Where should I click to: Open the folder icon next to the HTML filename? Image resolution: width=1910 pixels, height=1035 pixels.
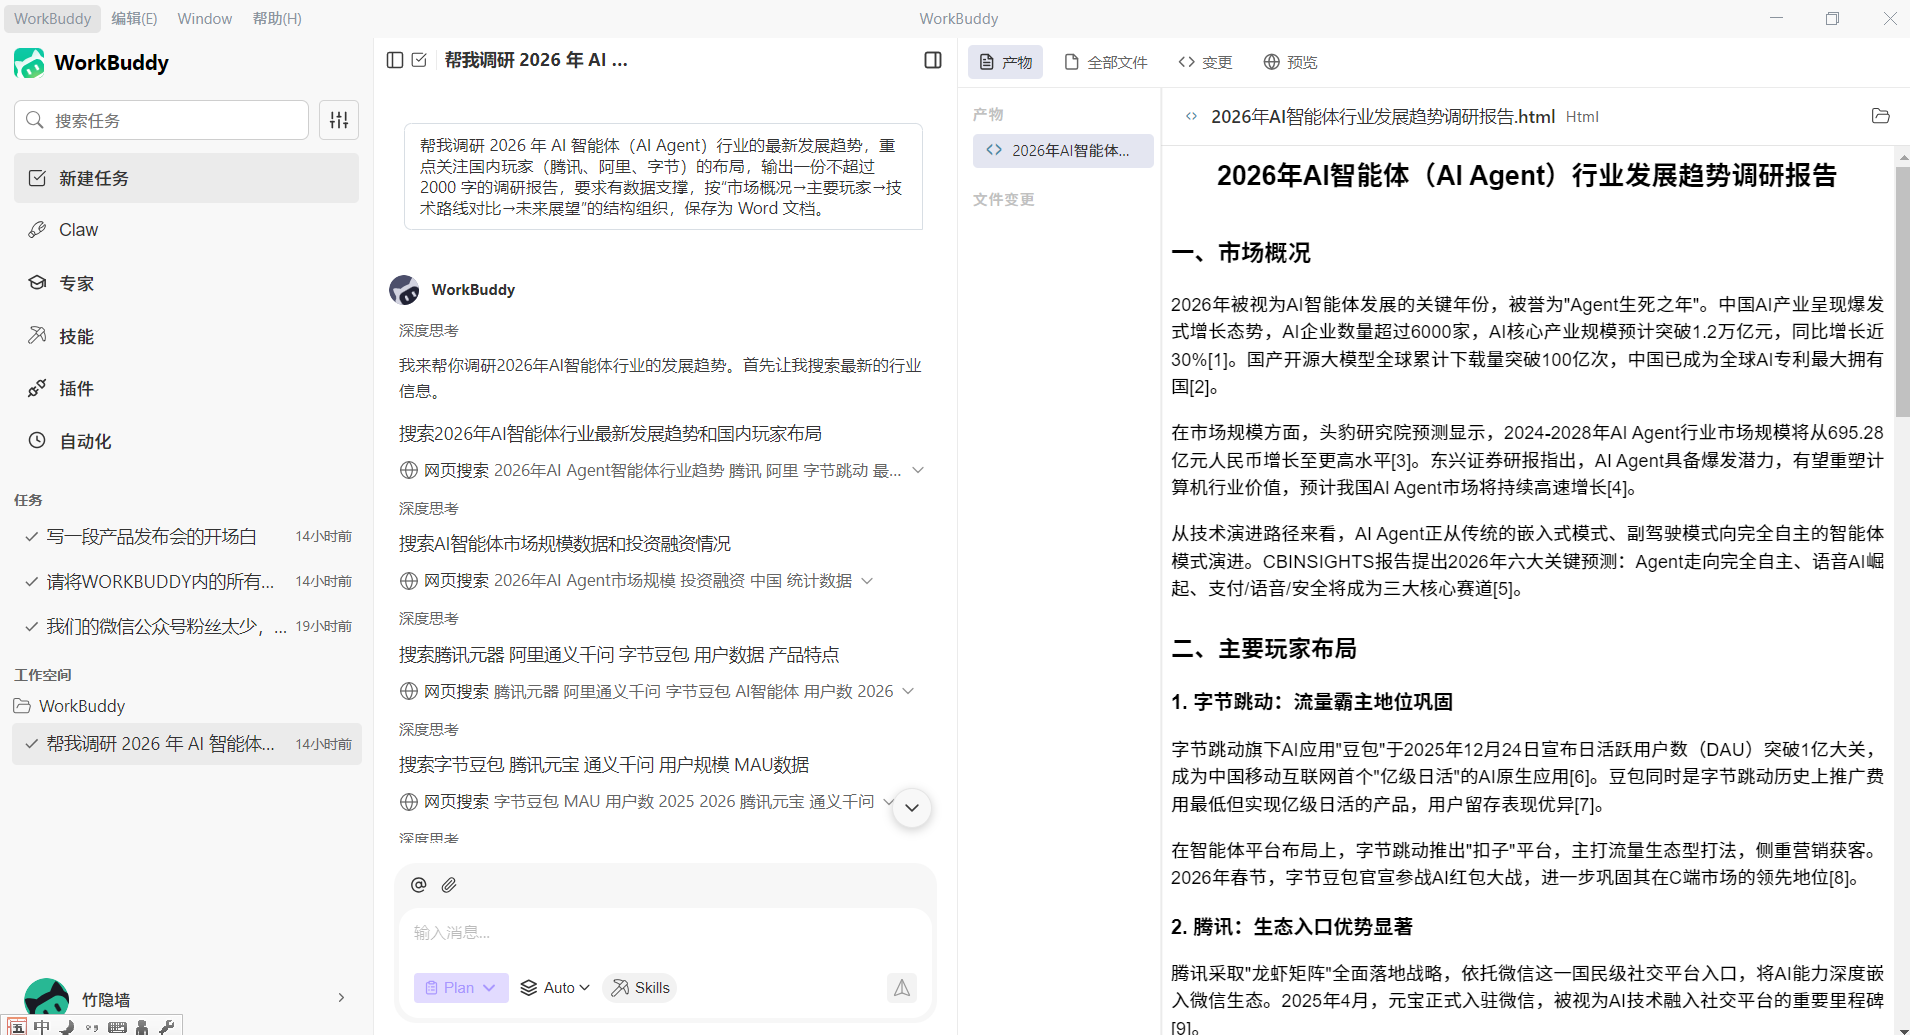[1880, 116]
